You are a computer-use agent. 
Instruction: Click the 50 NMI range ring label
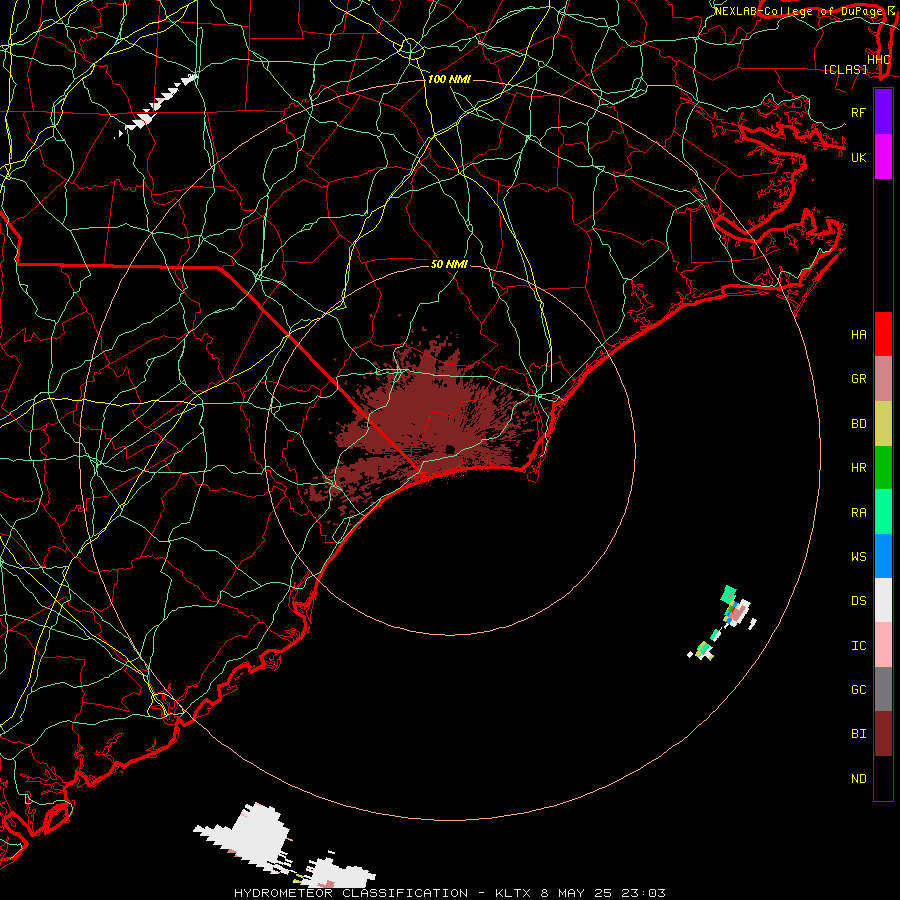click(449, 264)
